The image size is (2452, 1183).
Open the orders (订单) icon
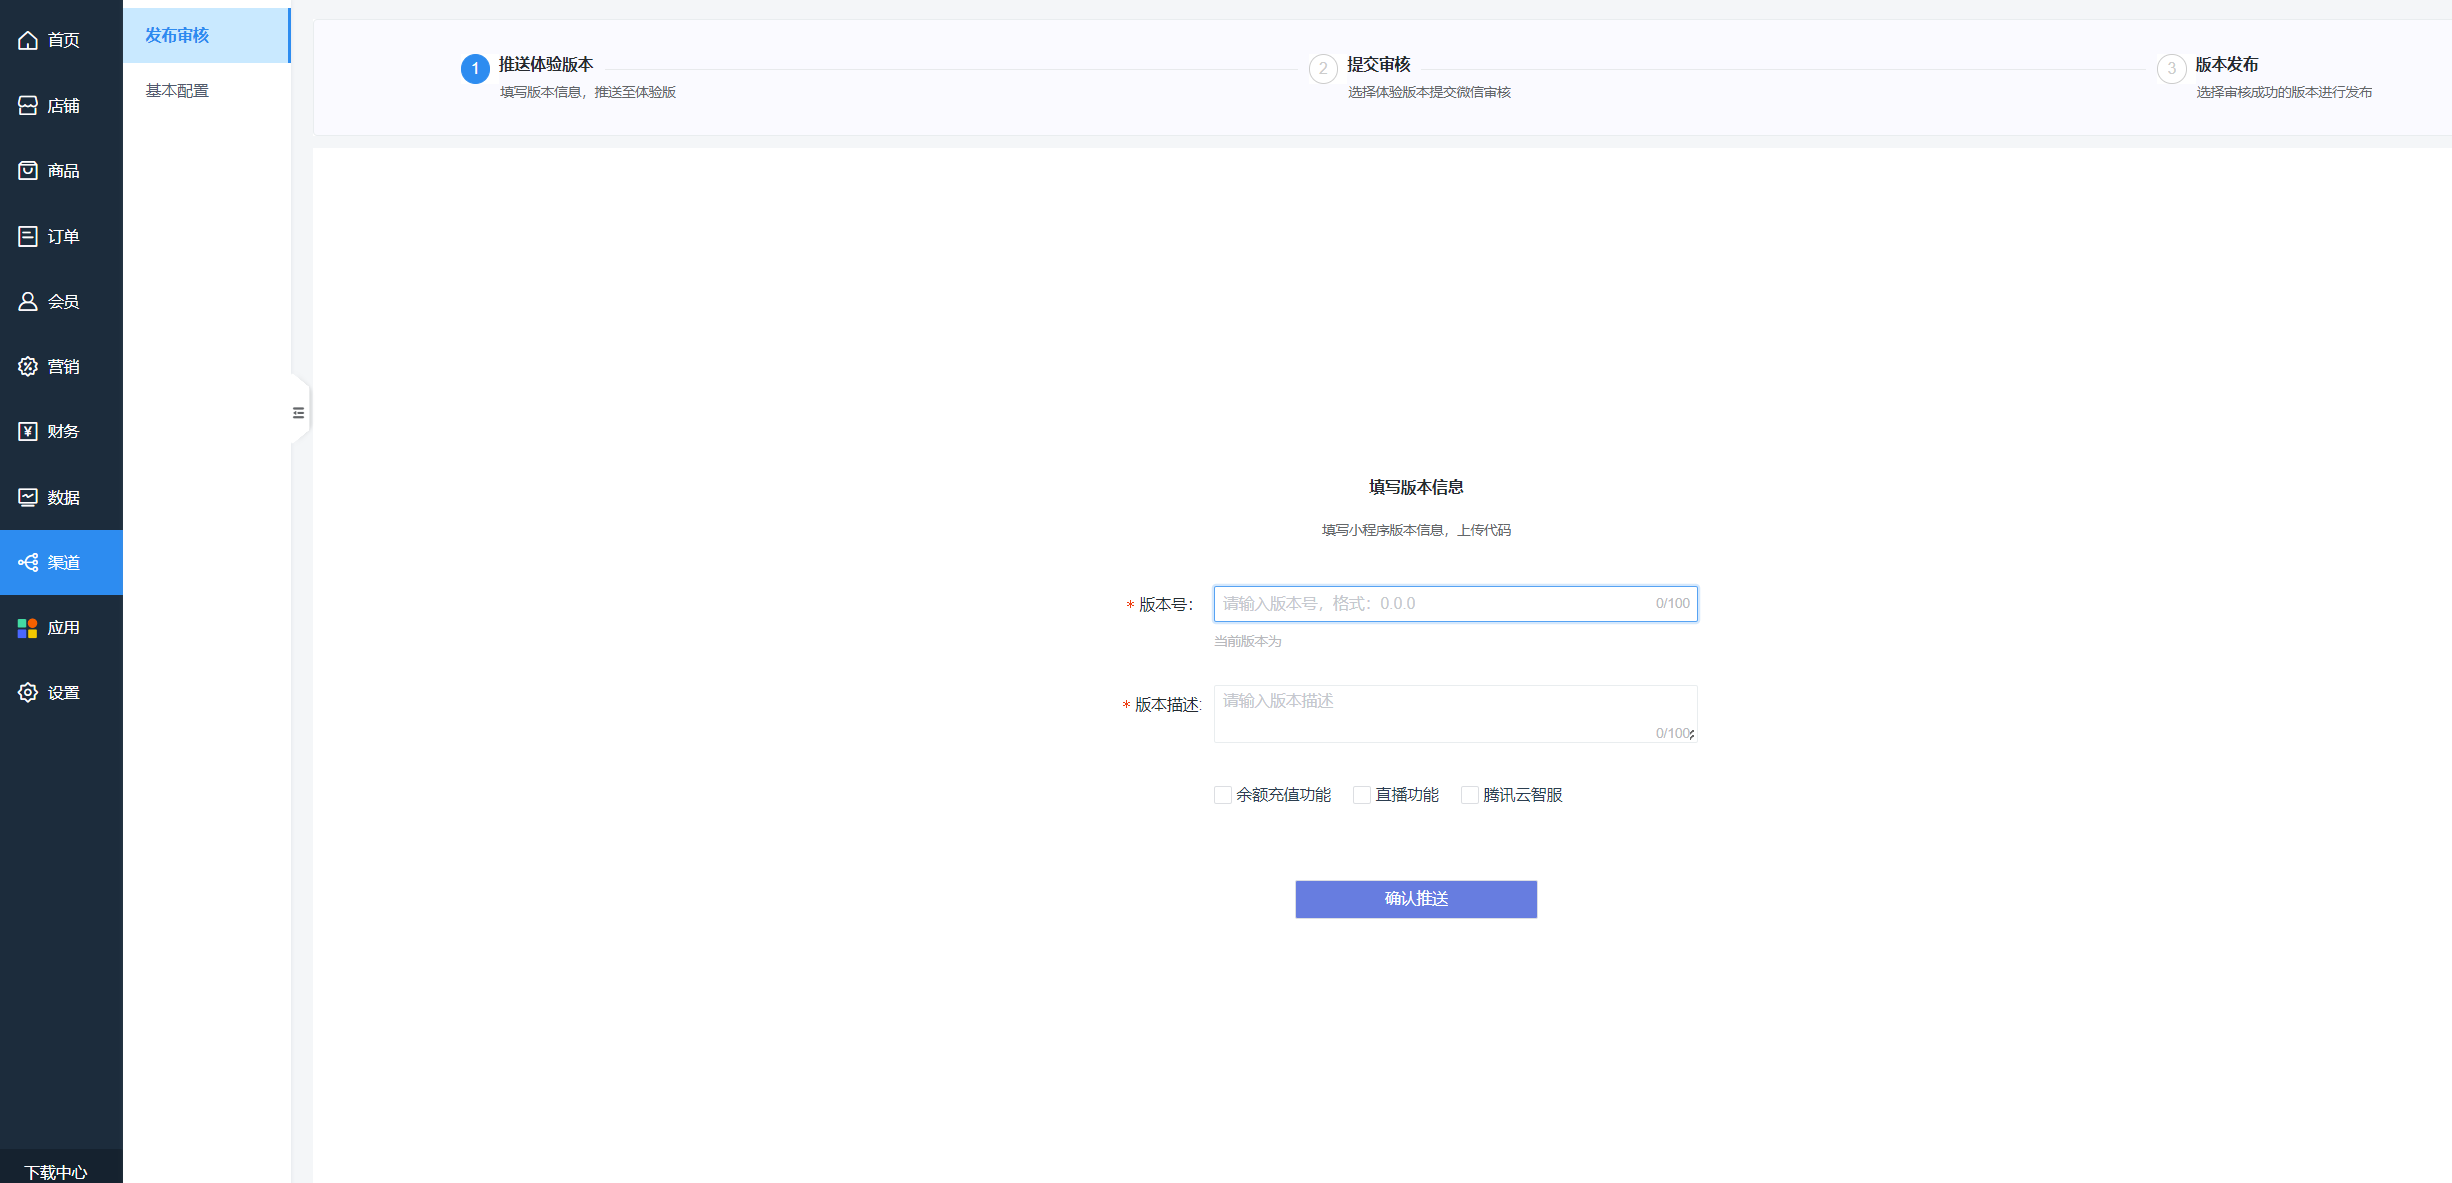(x=28, y=236)
